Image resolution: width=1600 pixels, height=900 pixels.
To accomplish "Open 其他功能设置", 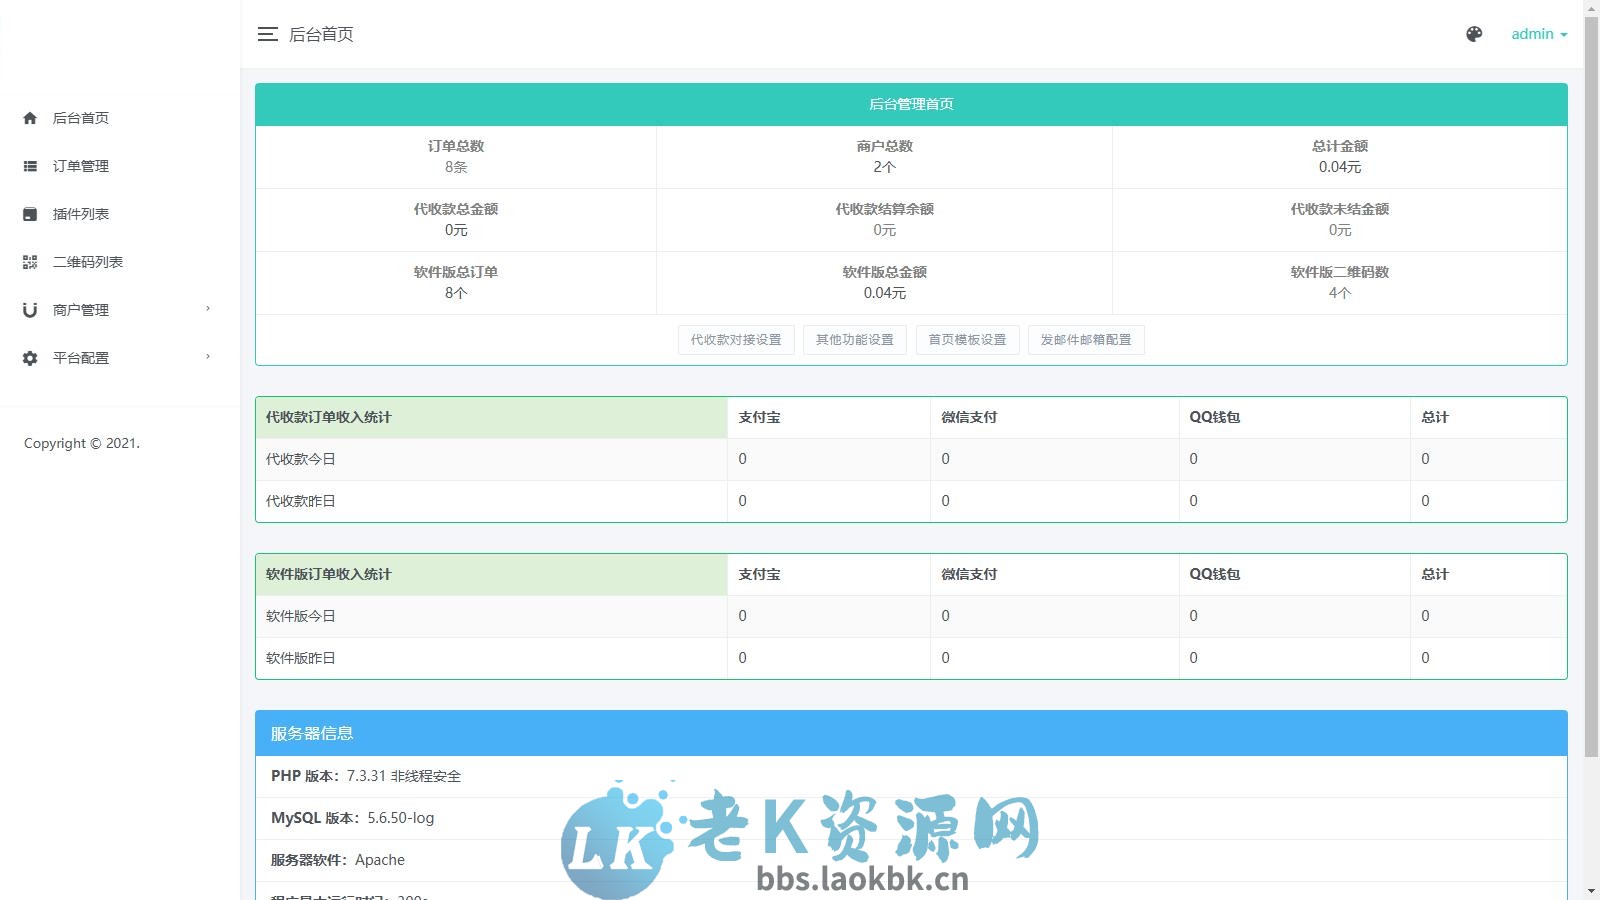I will point(855,340).
